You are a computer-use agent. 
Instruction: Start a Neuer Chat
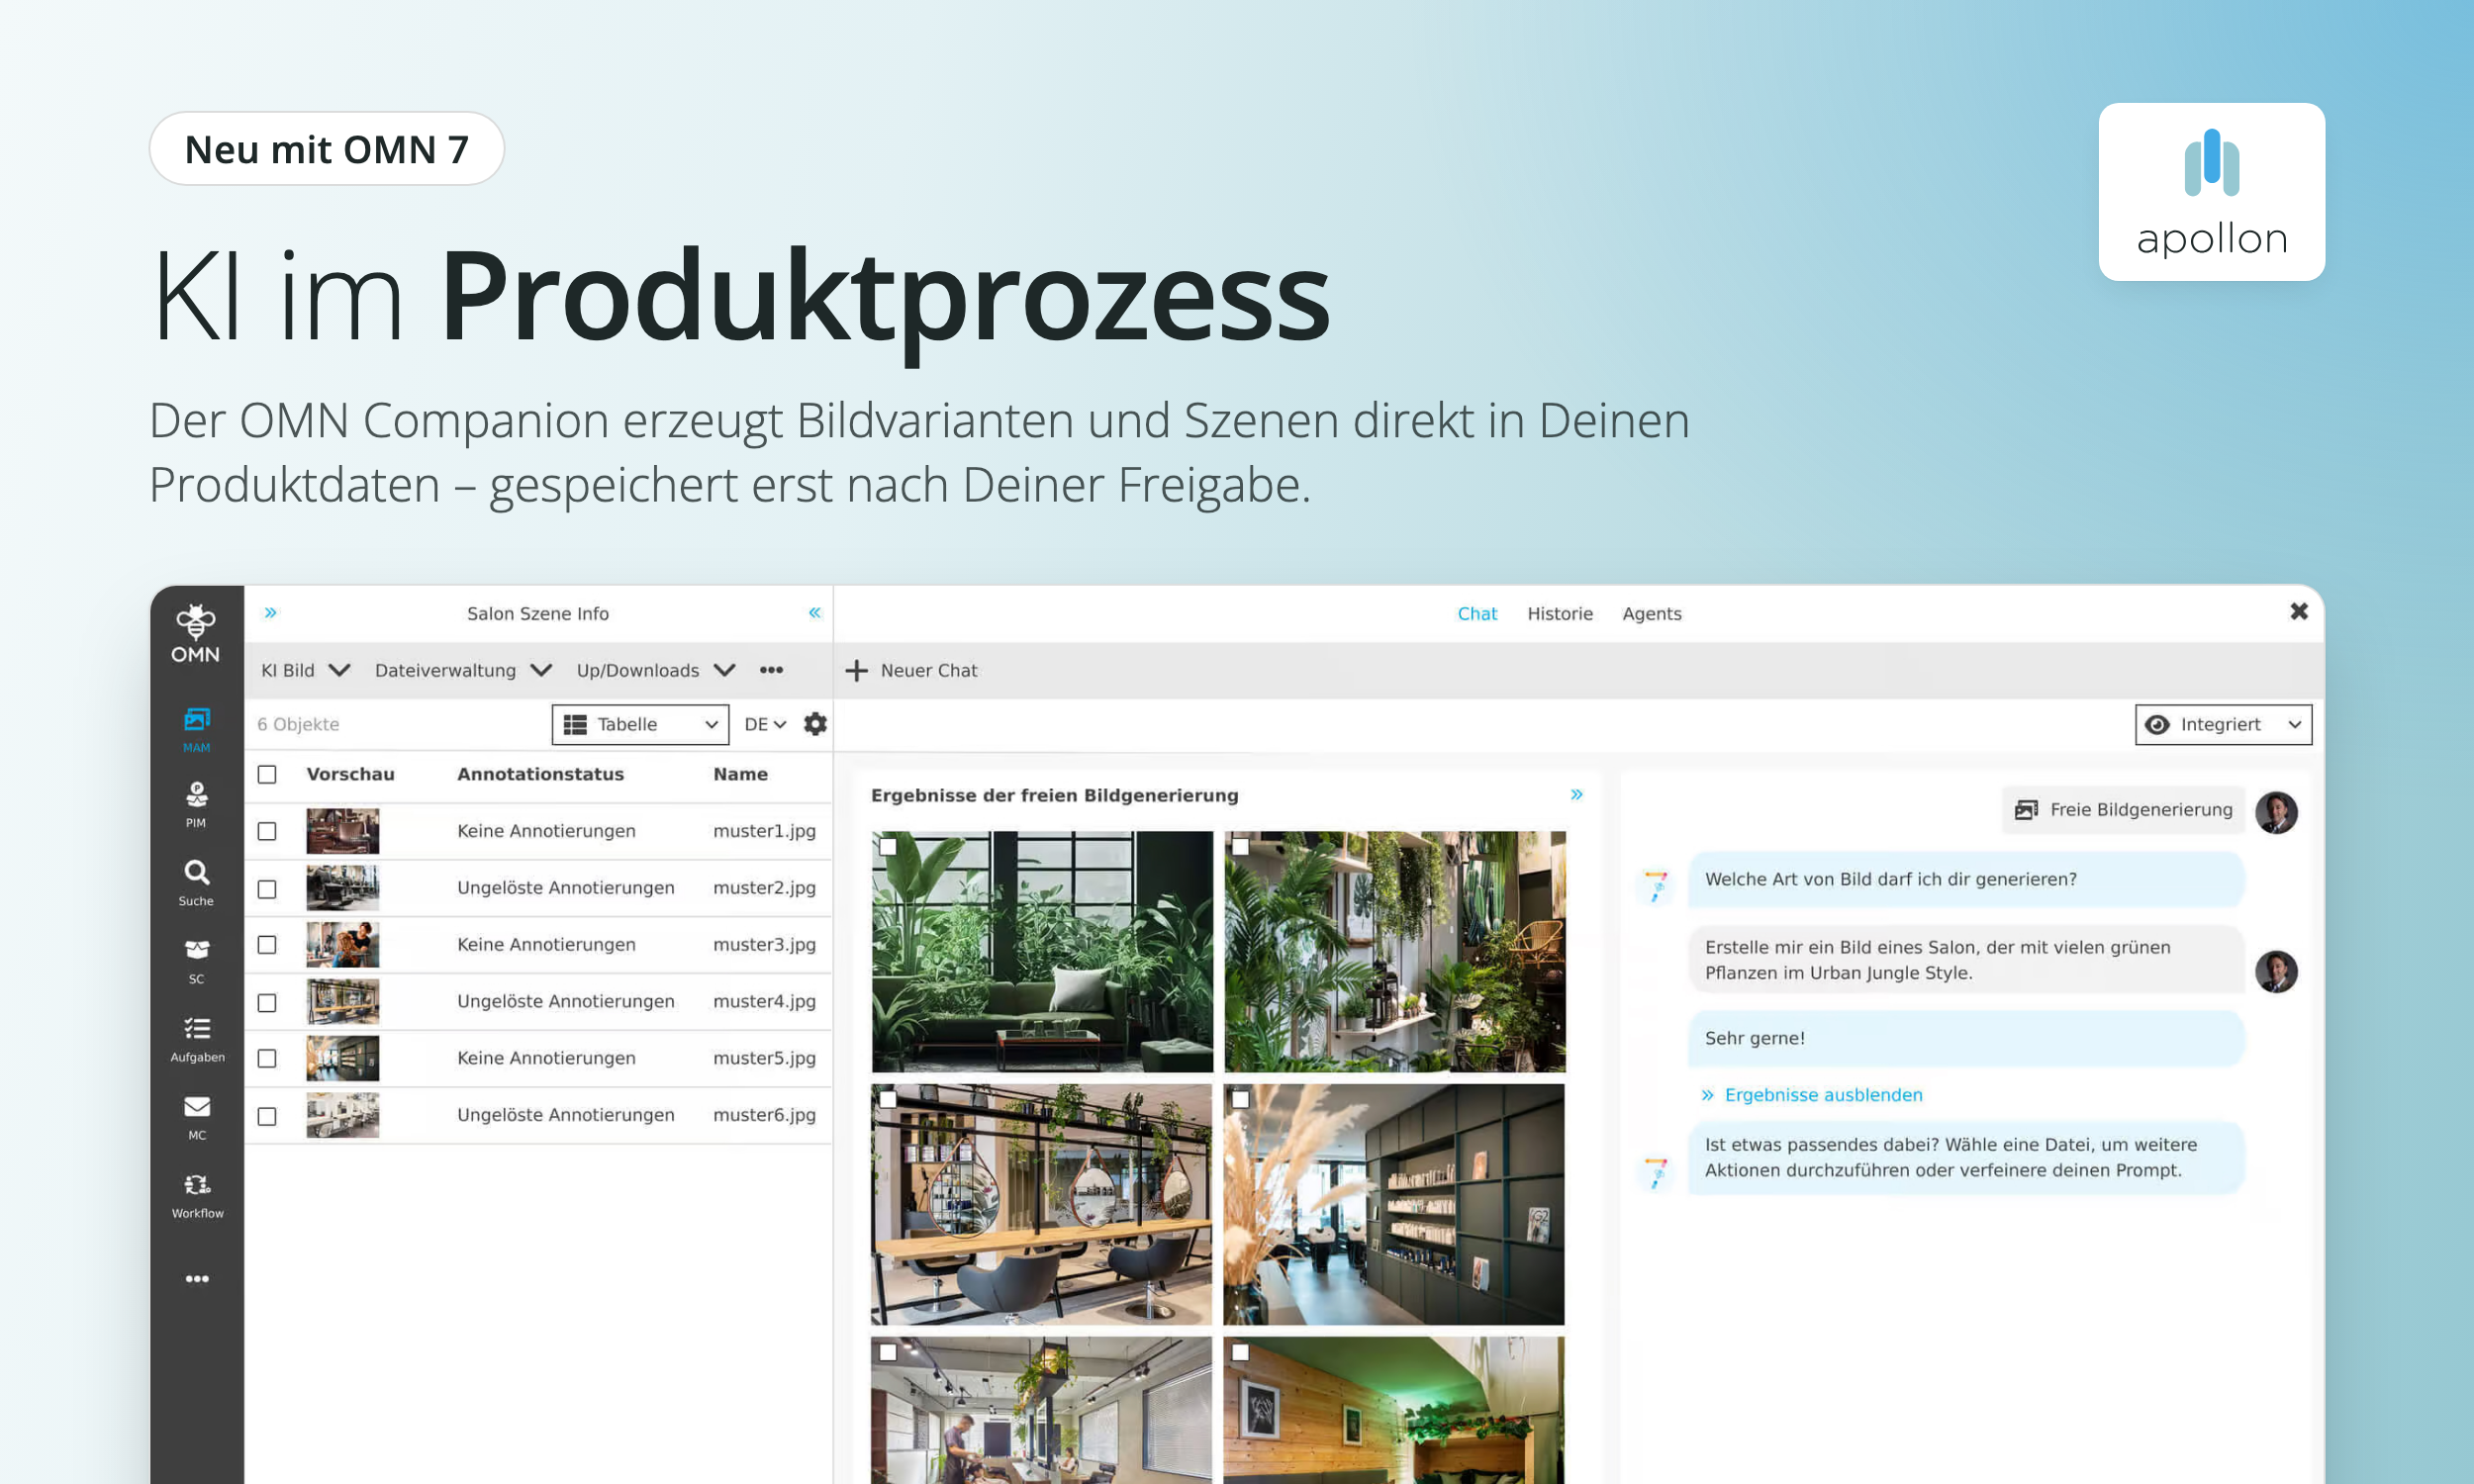912,670
